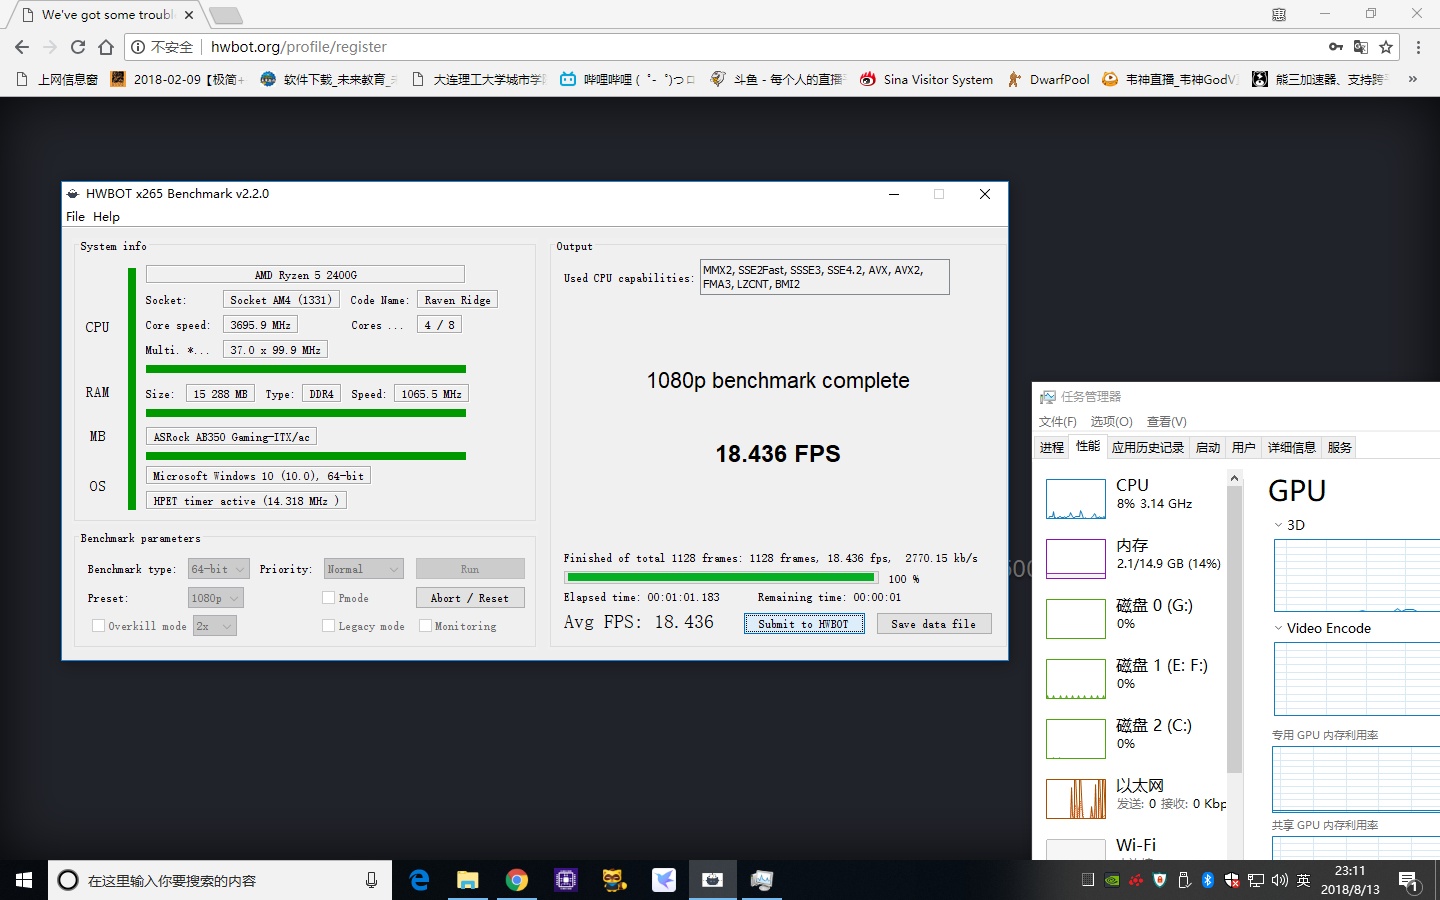This screenshot has width=1440, height=900.
Task: Open the 哔哩哔哩 bookmark
Action: pos(627,79)
